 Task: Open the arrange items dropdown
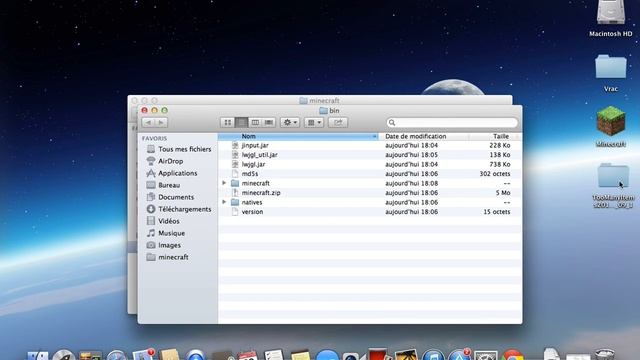coord(314,122)
